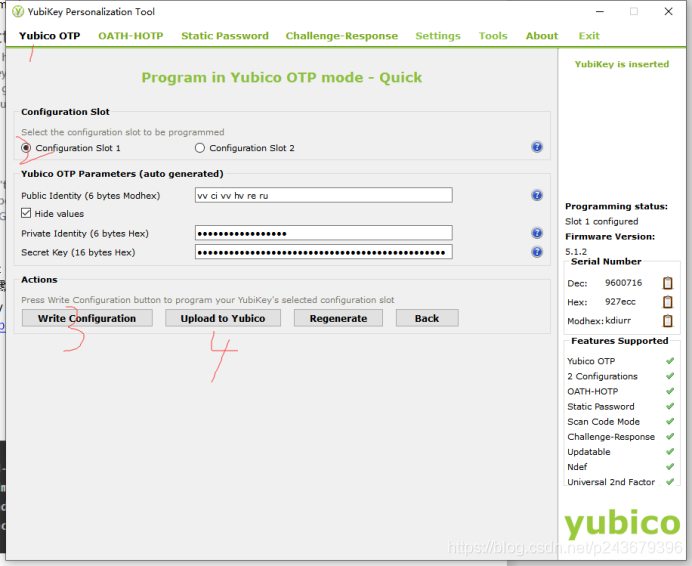Click the YubiKey app icon in title bar
Viewport: 692px width, 566px height.
[x=18, y=11]
